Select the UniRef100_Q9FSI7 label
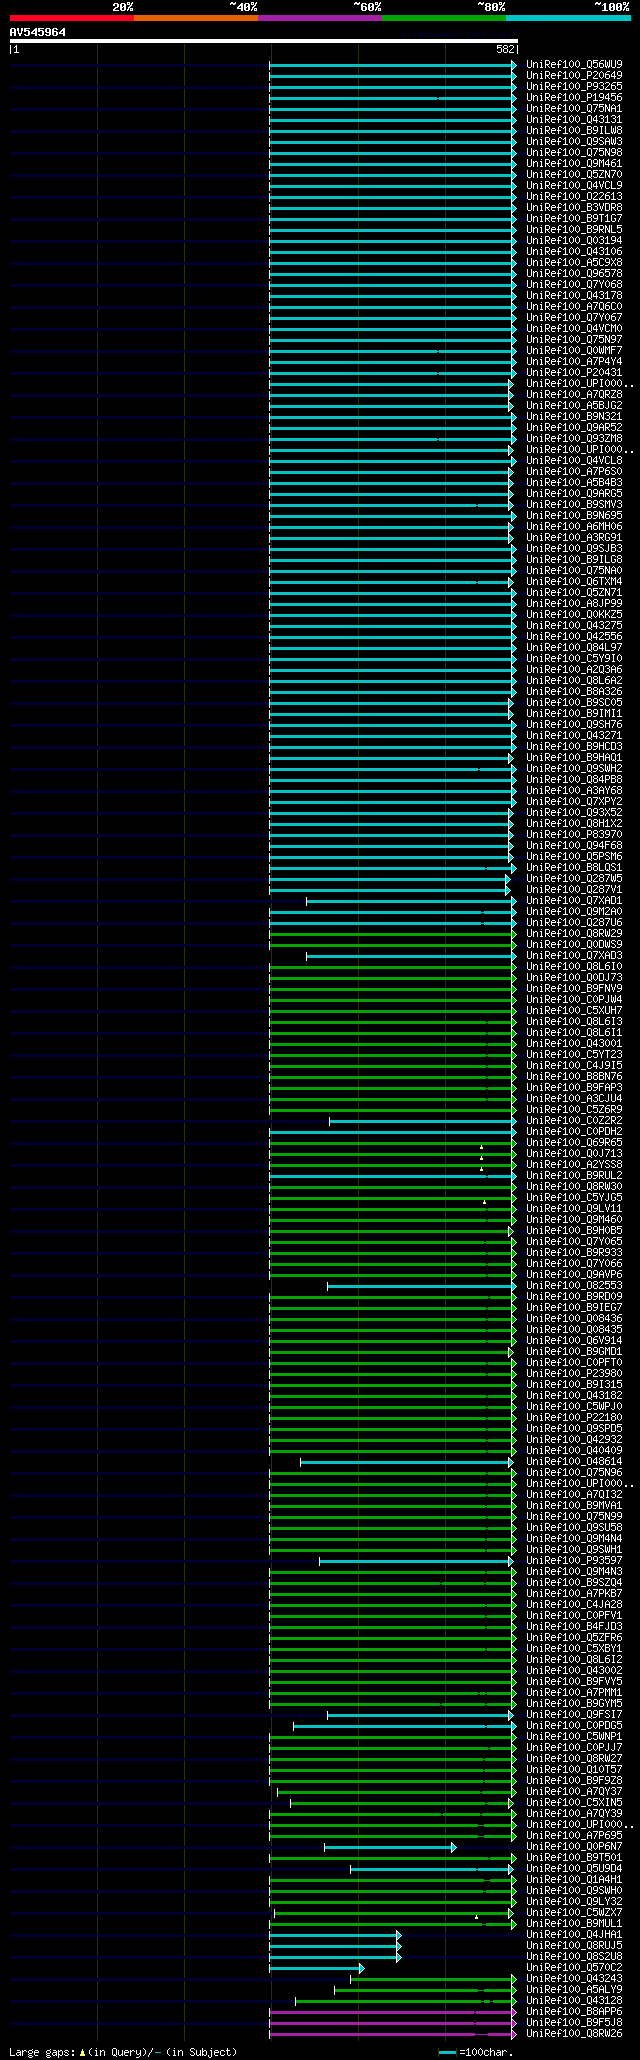Screen dimensions: 640x2060 pos(574,1714)
